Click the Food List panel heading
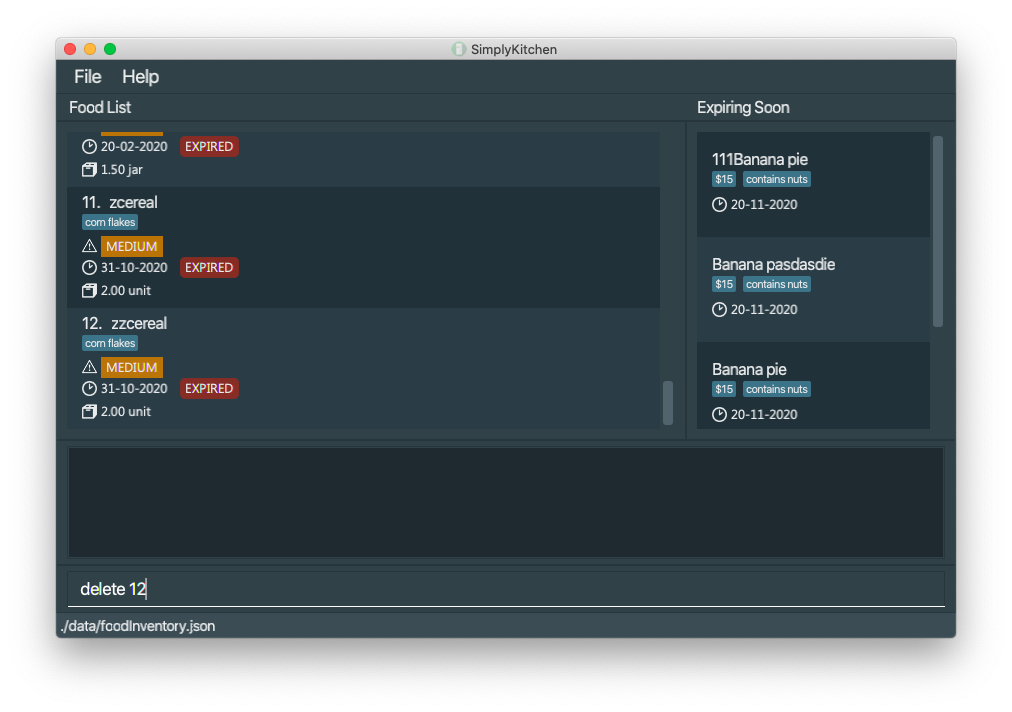Screen dimensions: 1012x712 coord(100,107)
